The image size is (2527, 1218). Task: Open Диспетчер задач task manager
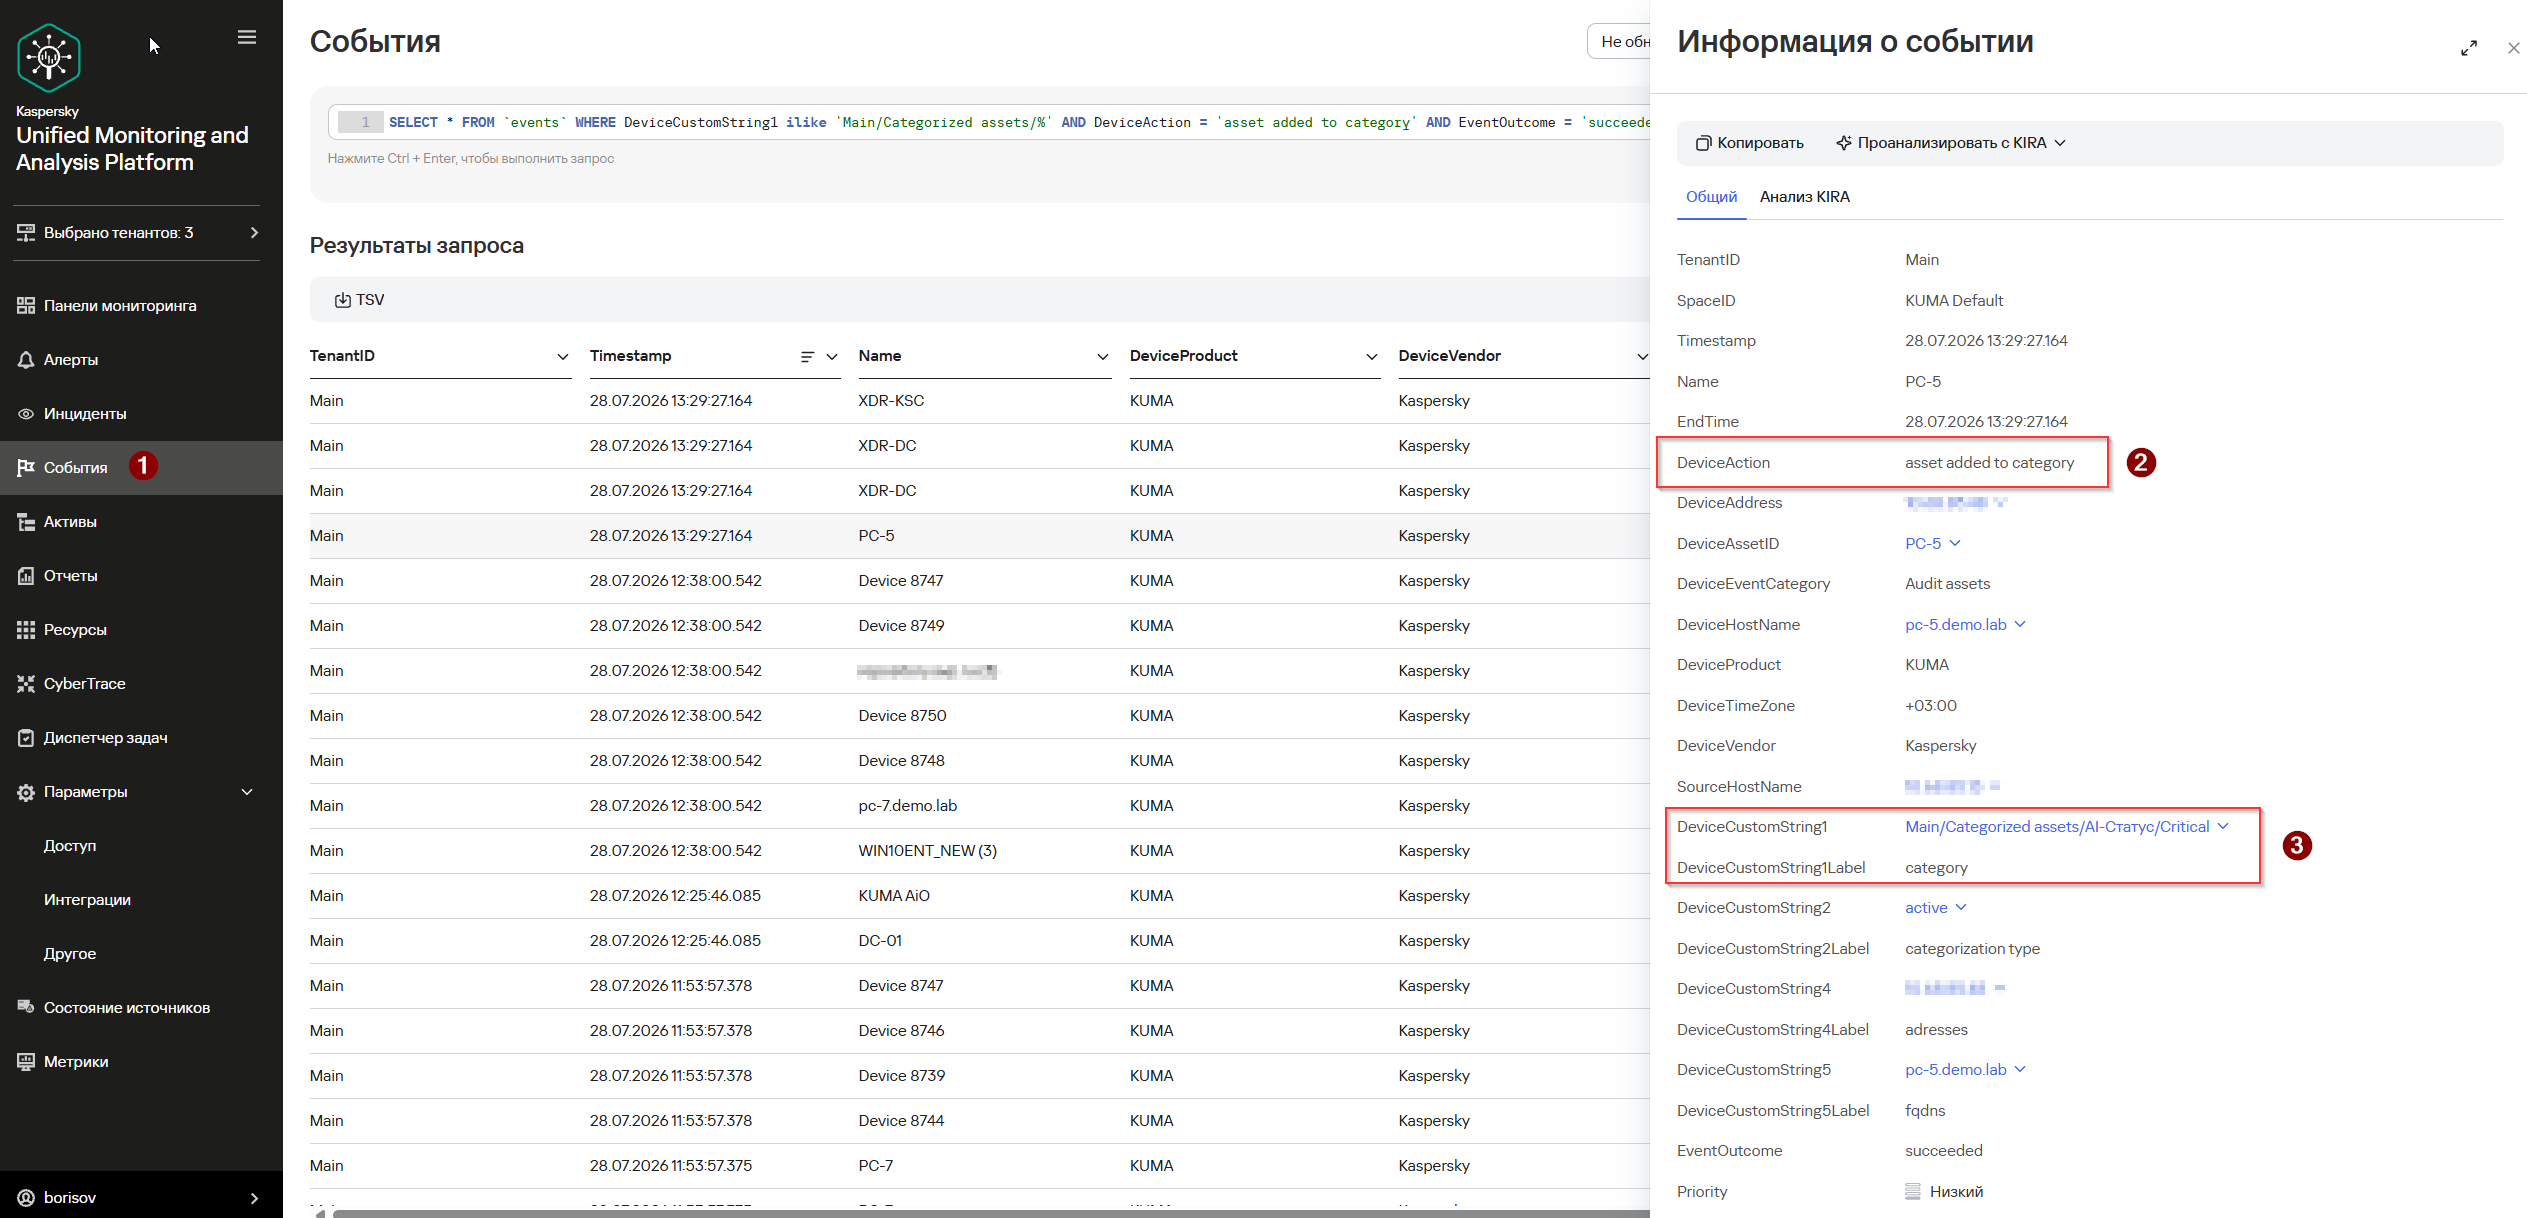tap(105, 738)
